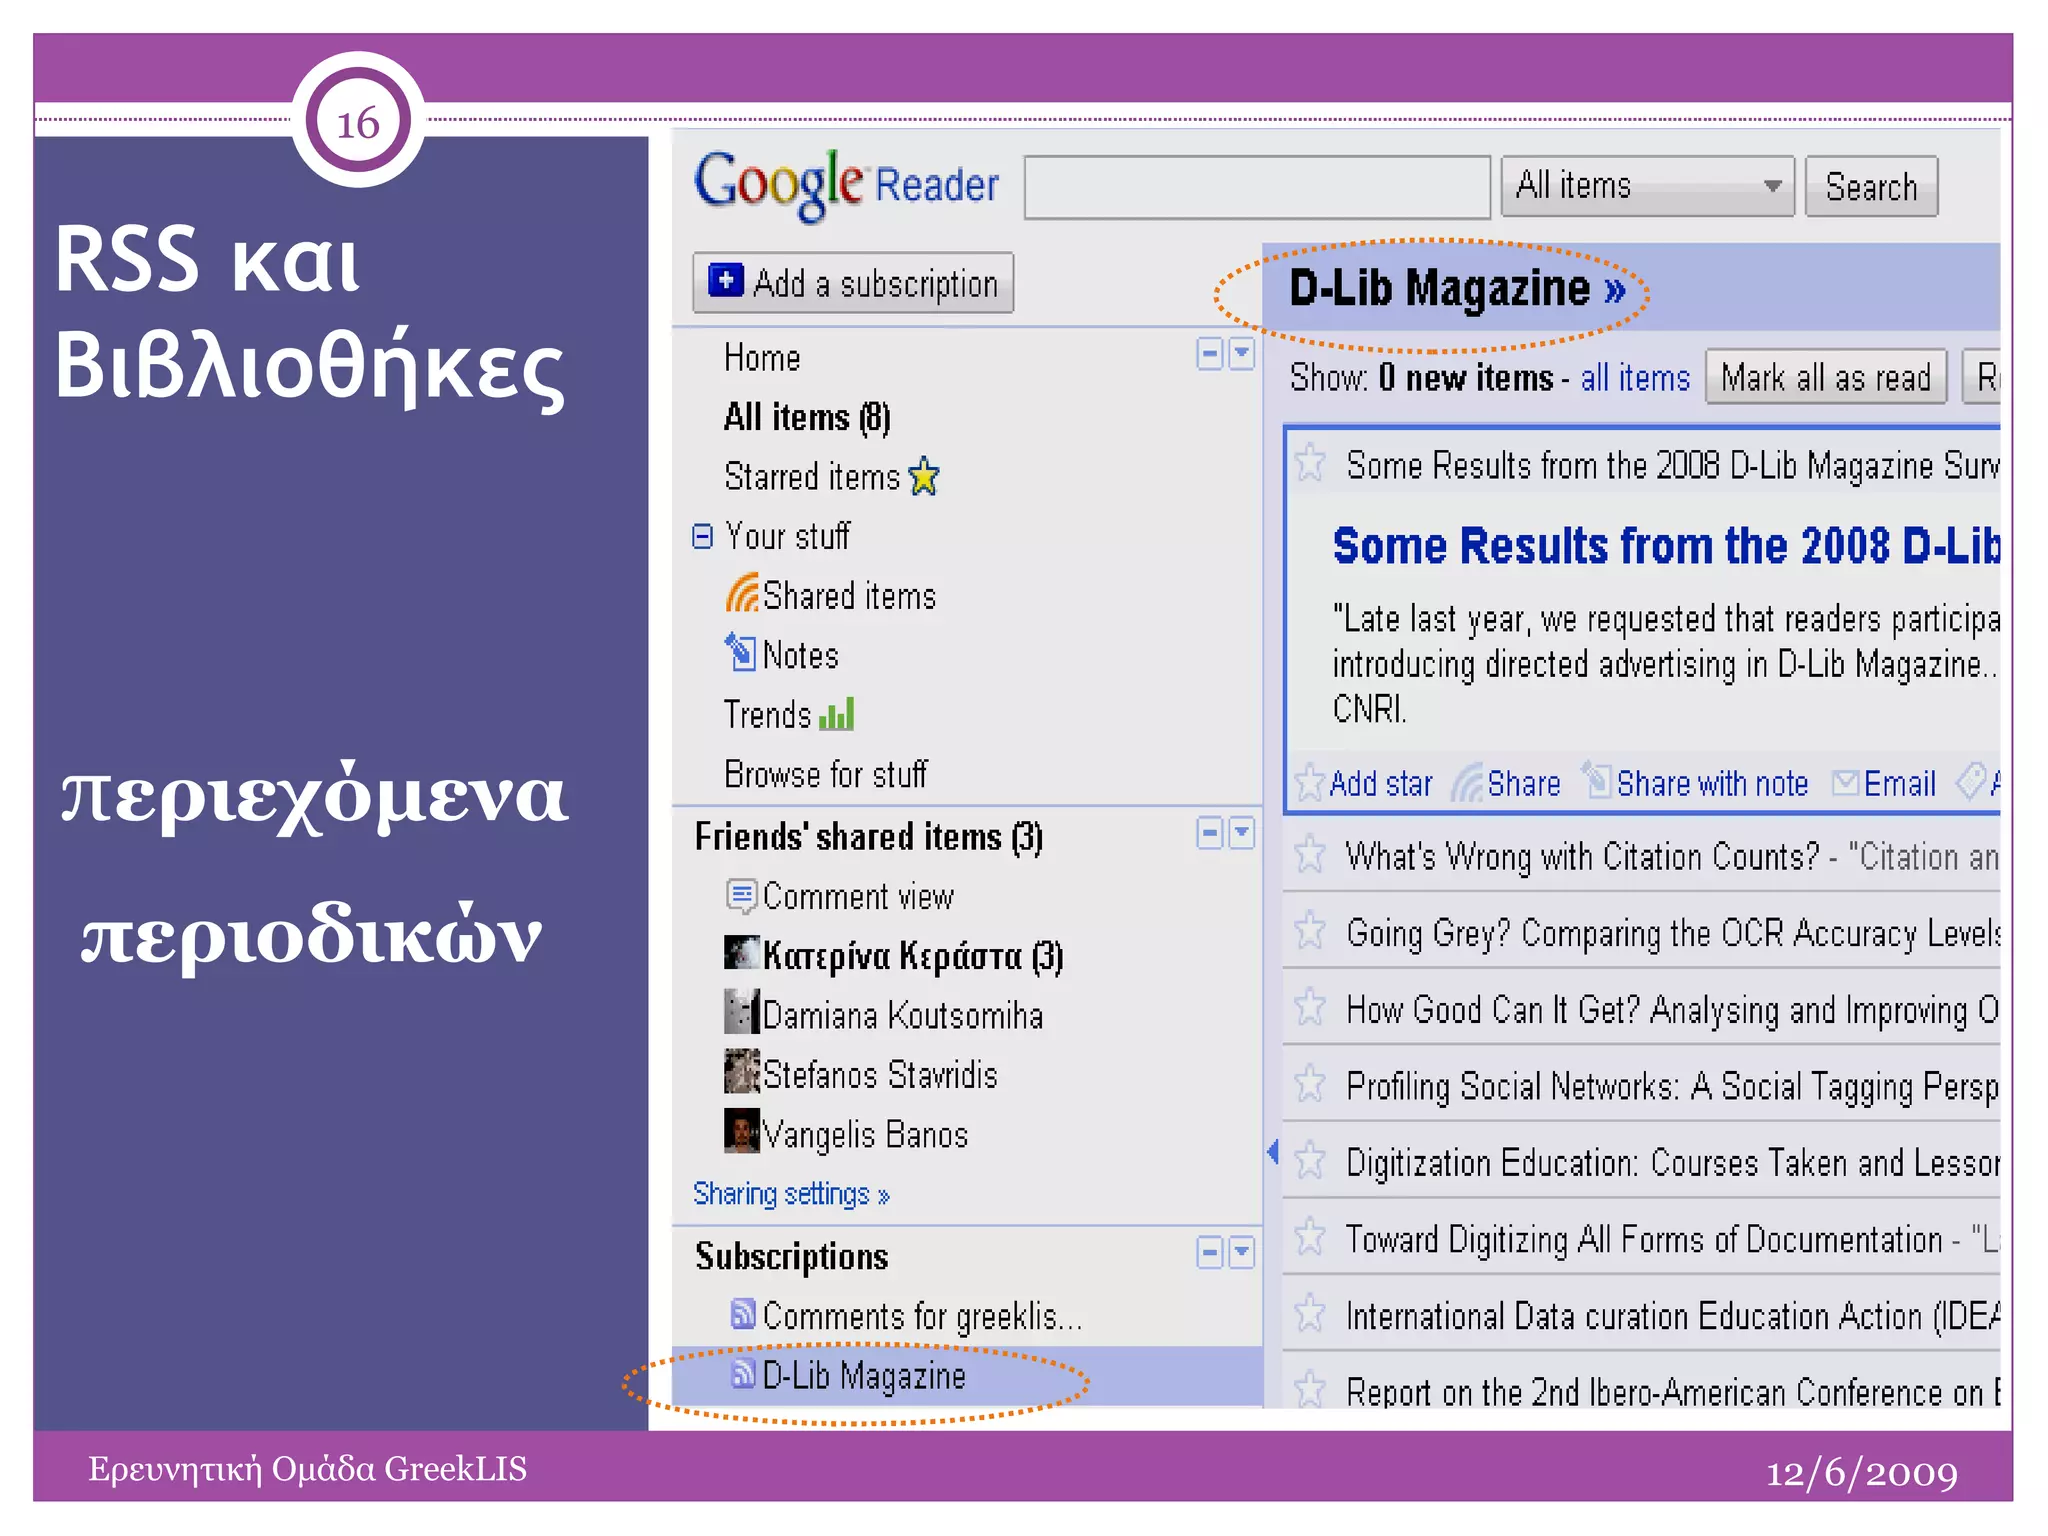Image resolution: width=2048 pixels, height=1536 pixels.
Task: Click the Email envelope icon
Action: pos(1846,782)
